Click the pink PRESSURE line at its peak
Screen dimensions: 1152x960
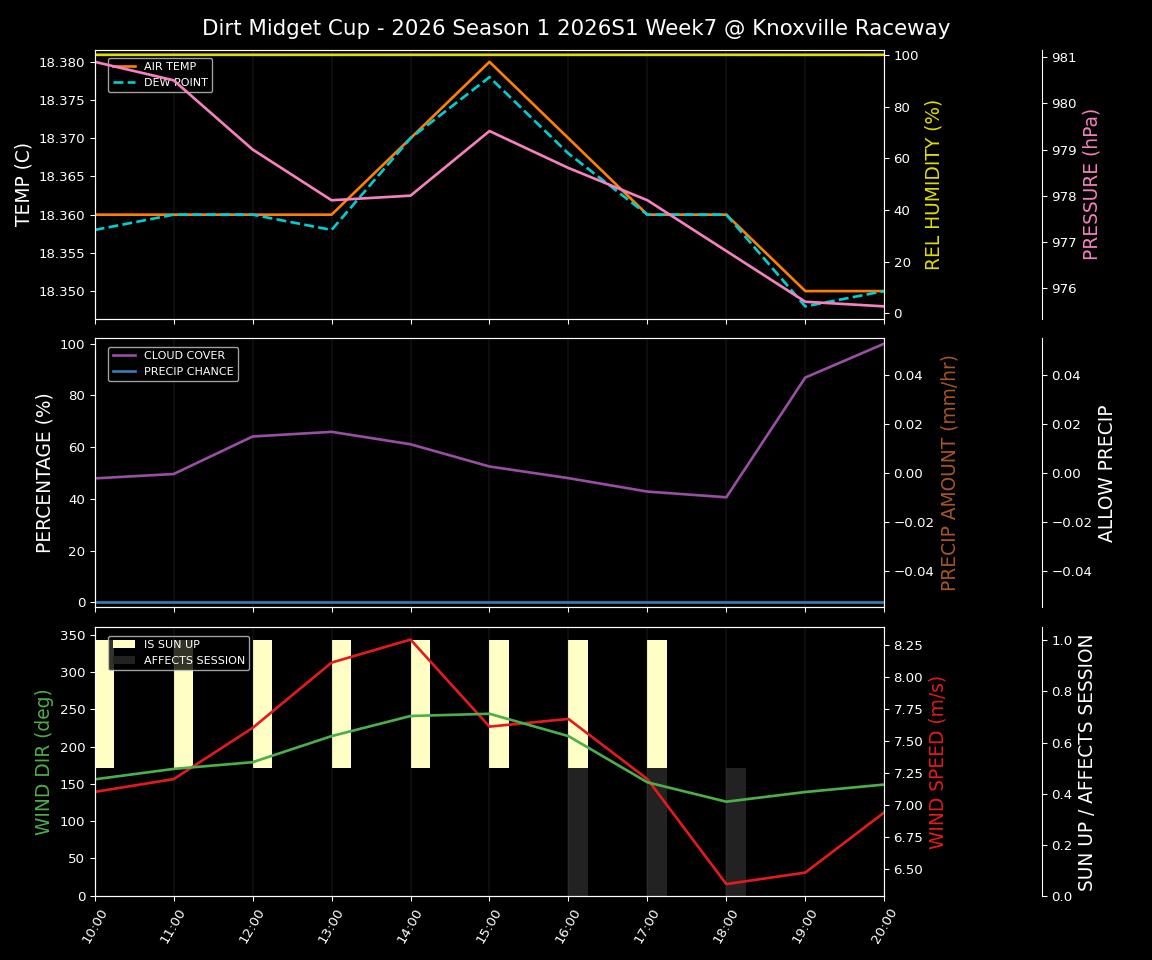tap(490, 130)
